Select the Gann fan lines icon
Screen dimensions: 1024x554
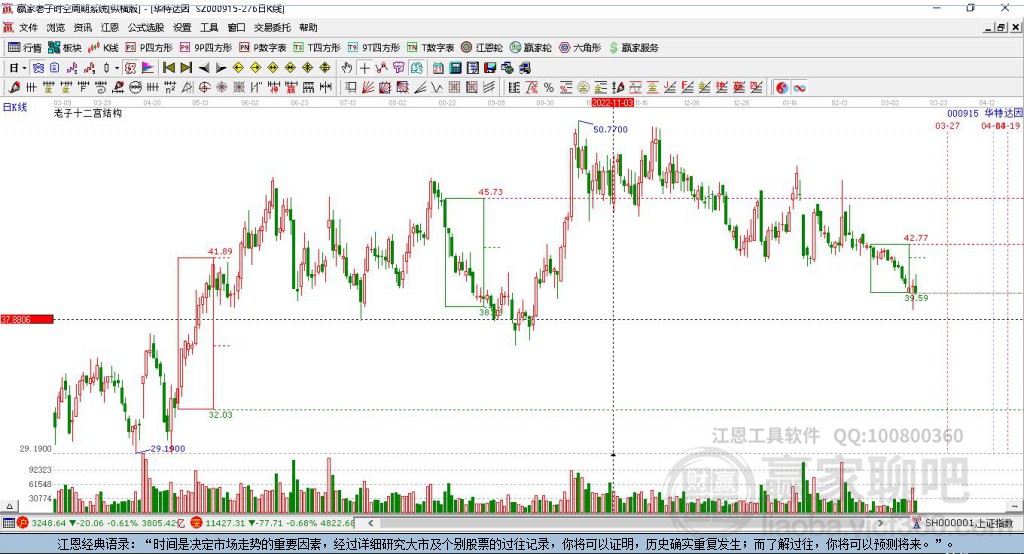[368, 88]
